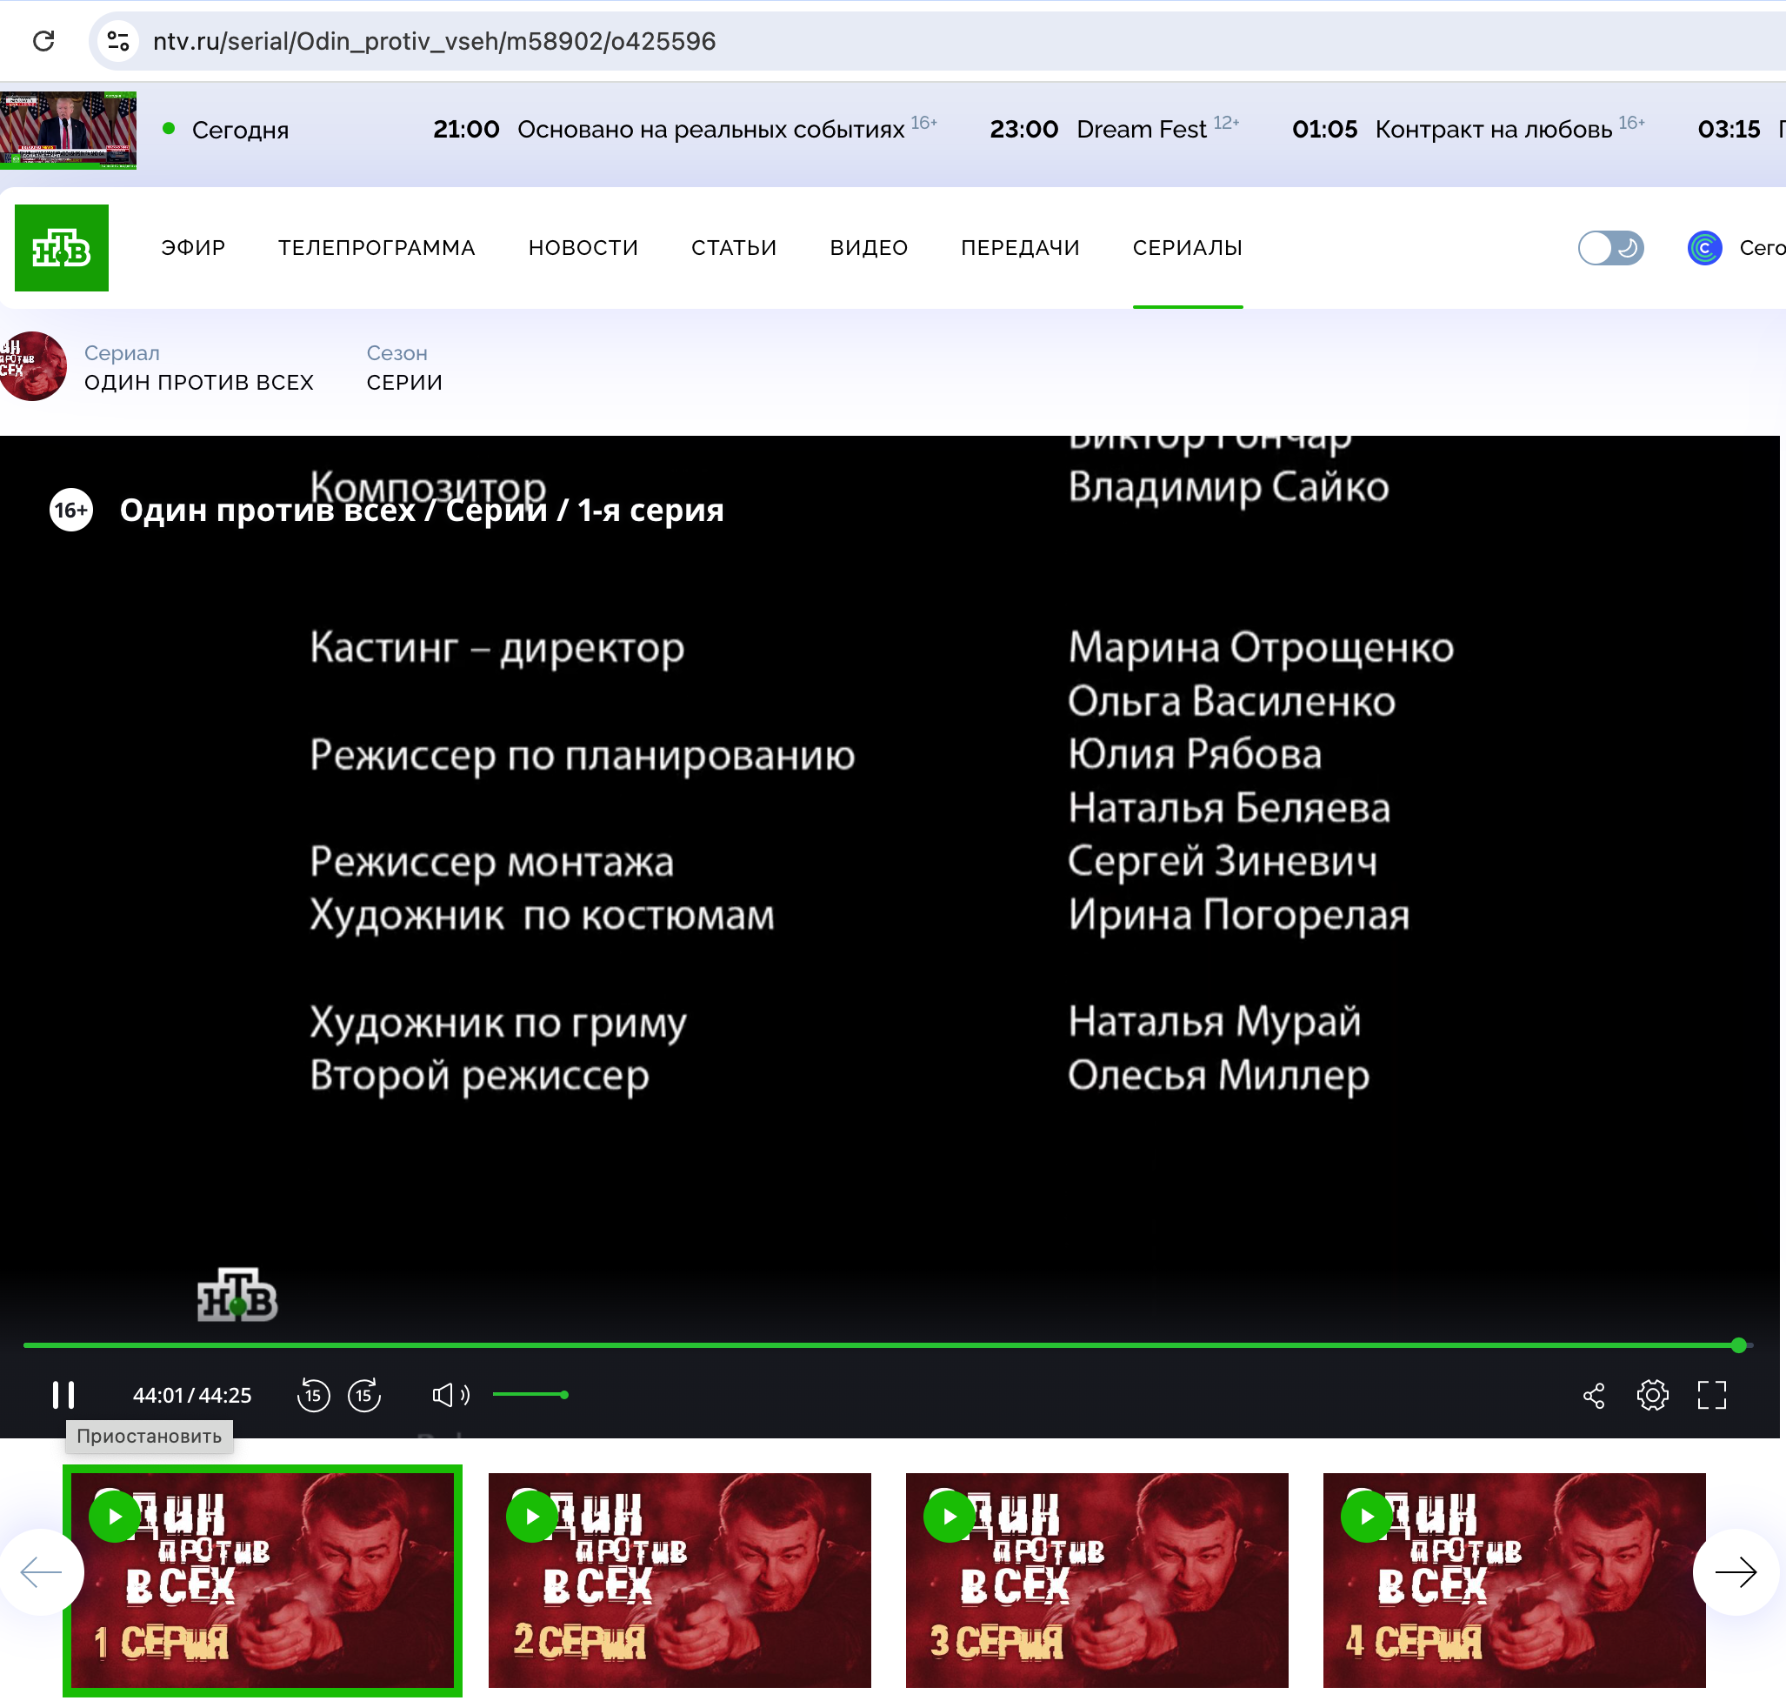Open the Сериал ОДИН ПРОТИВ ВСЕХ link
Image resolution: width=1786 pixels, height=1702 pixels.
click(x=198, y=368)
